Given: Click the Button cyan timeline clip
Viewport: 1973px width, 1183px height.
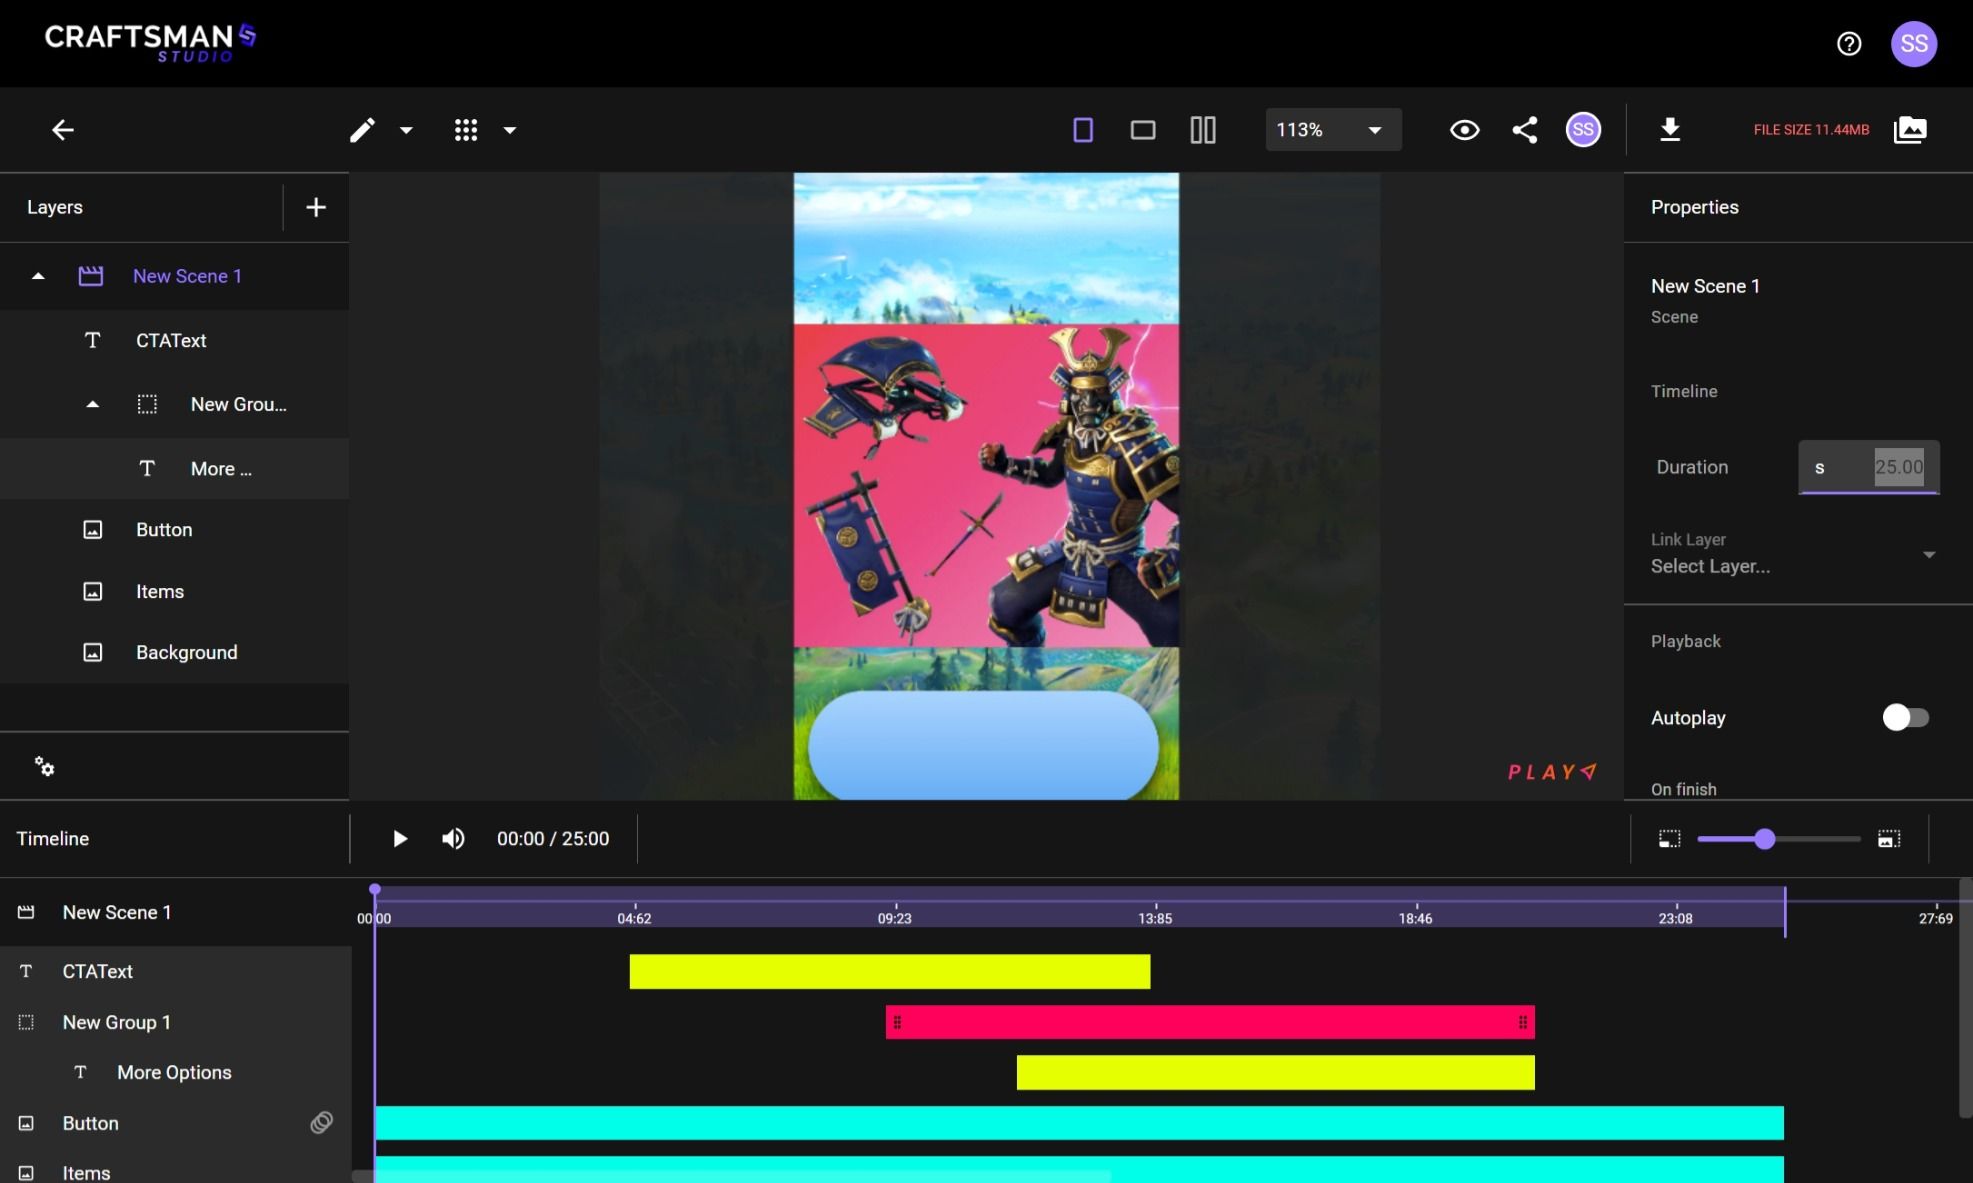Looking at the screenshot, I should pyautogui.click(x=1079, y=1123).
